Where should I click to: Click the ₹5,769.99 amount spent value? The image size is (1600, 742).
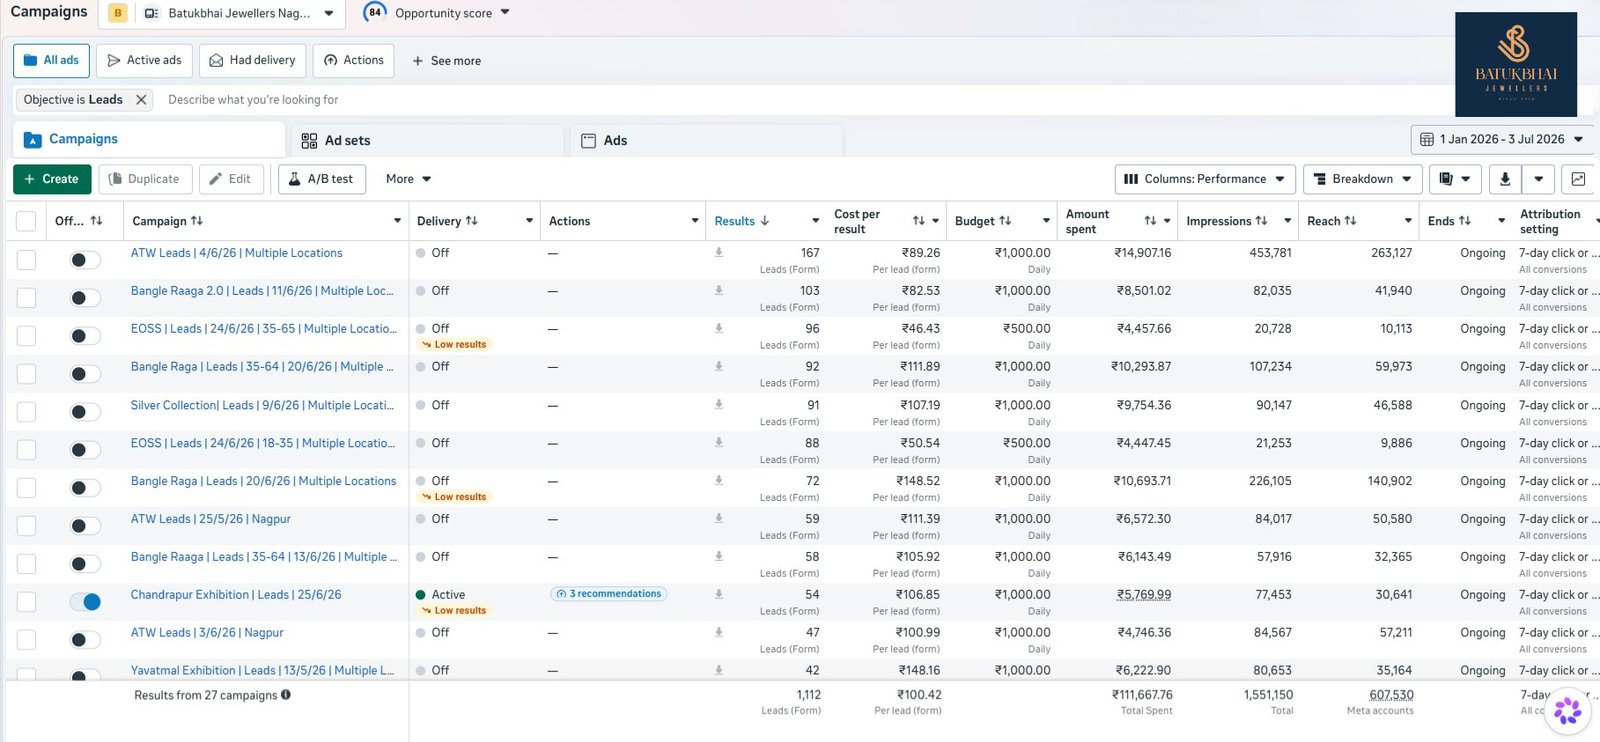click(x=1144, y=595)
